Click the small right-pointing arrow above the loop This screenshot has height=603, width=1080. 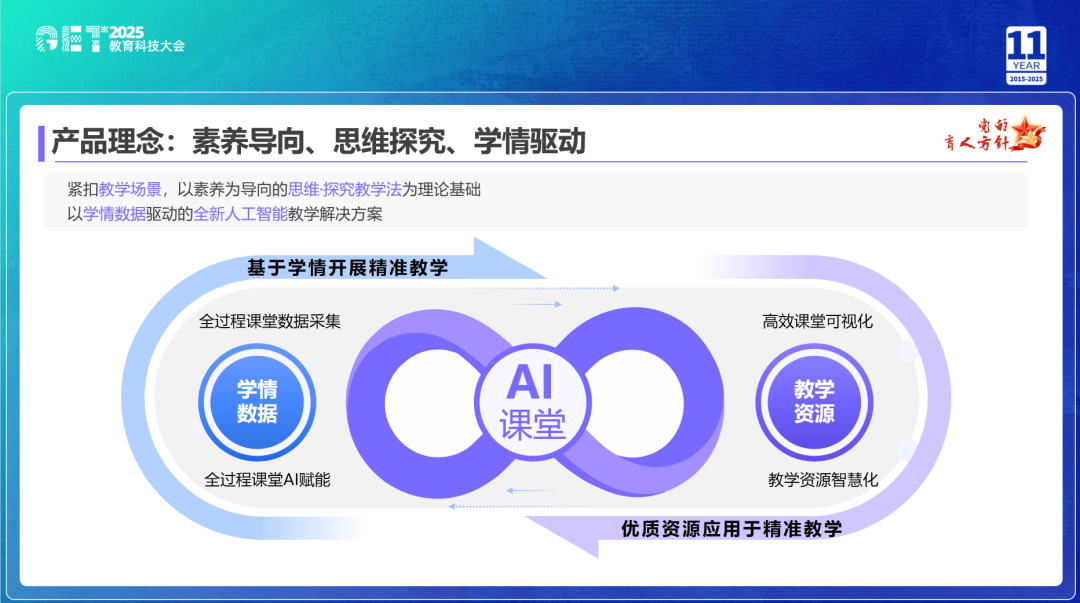pos(533,304)
